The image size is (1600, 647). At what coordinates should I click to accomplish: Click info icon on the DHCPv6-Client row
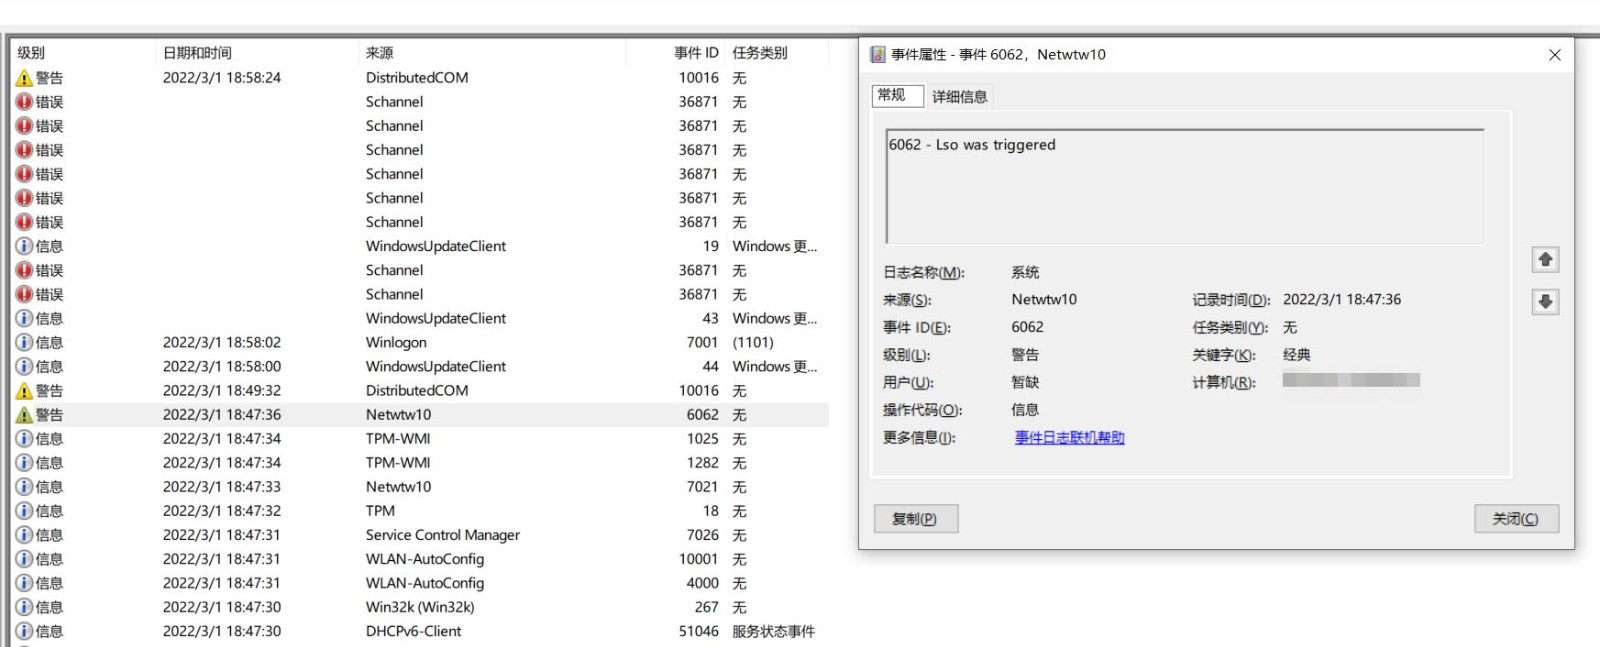[24, 631]
